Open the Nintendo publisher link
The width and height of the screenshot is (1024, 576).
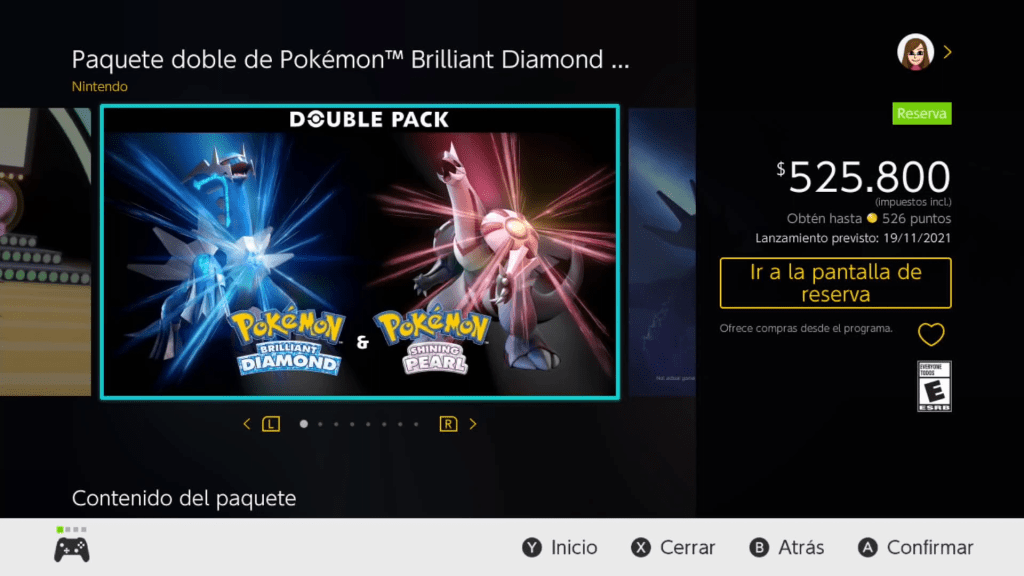[x=99, y=86]
